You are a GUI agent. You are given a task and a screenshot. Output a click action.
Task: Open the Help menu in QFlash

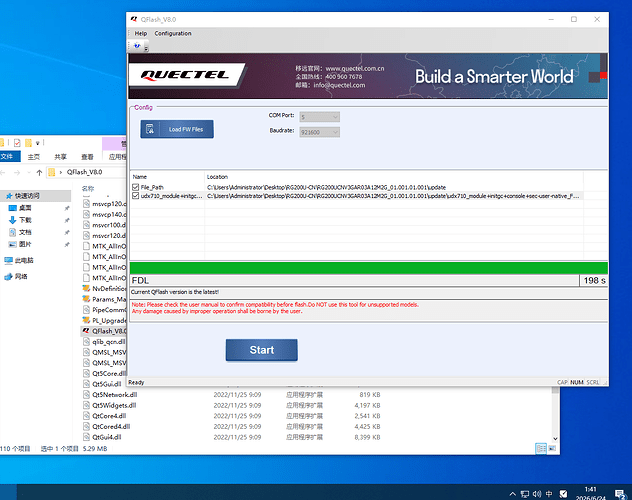tap(141, 33)
